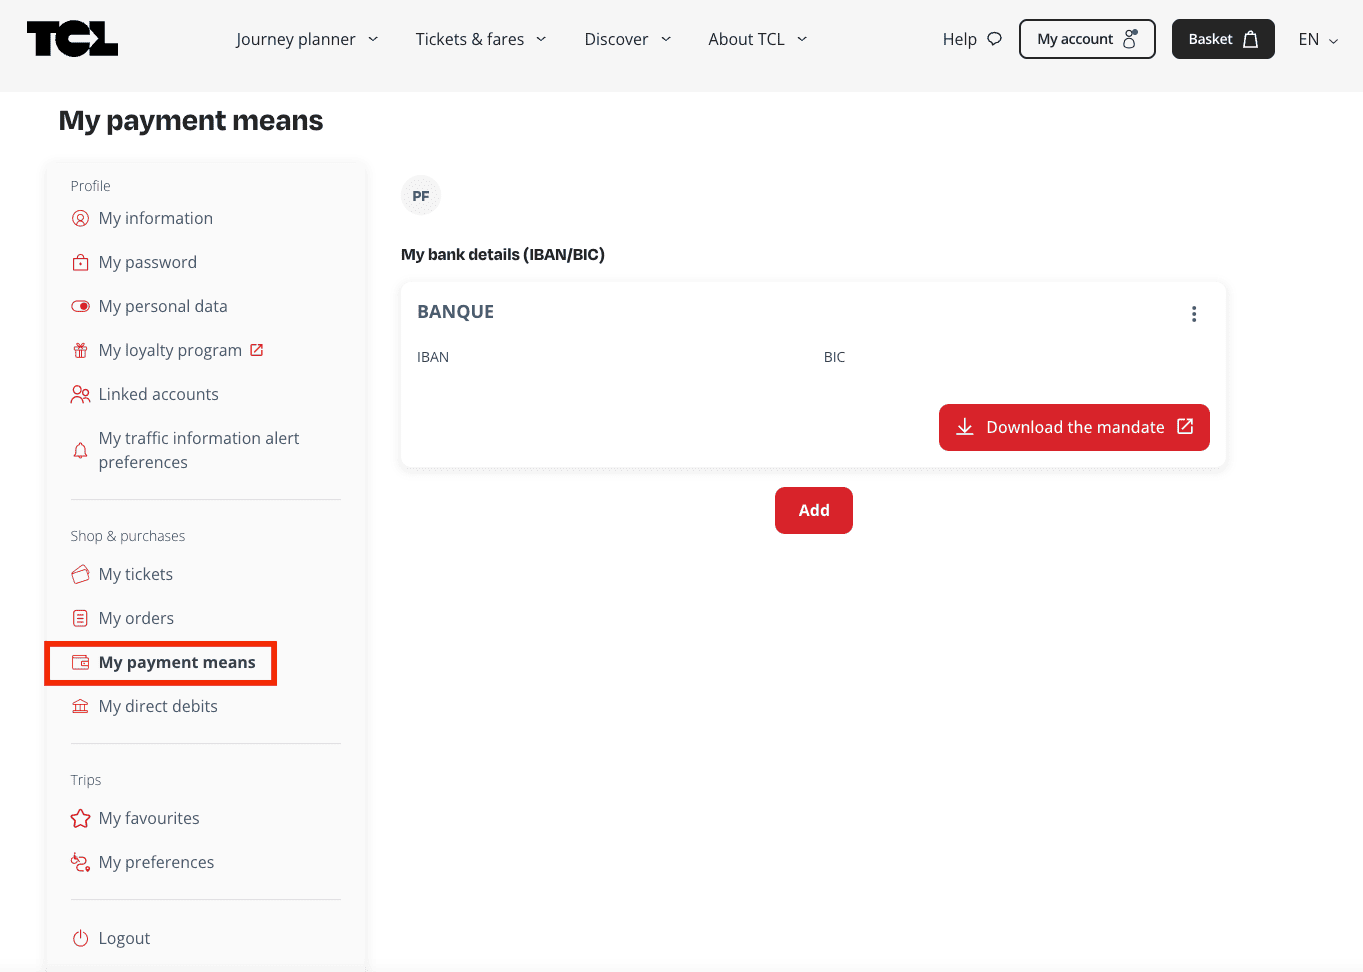Open the Journey planner menu
1363x972 pixels.
tap(307, 39)
